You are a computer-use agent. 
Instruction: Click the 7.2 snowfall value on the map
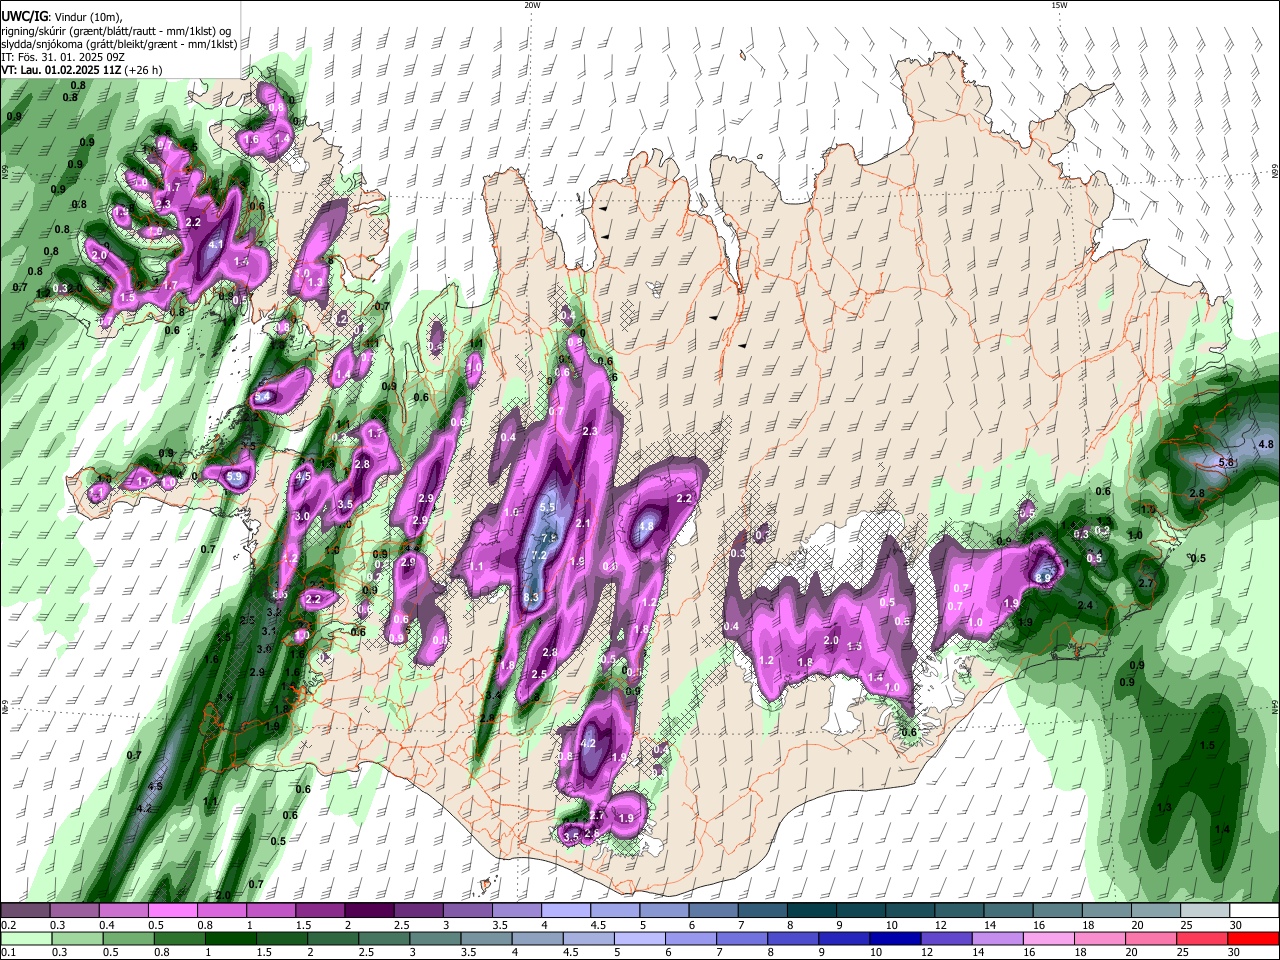(538, 556)
